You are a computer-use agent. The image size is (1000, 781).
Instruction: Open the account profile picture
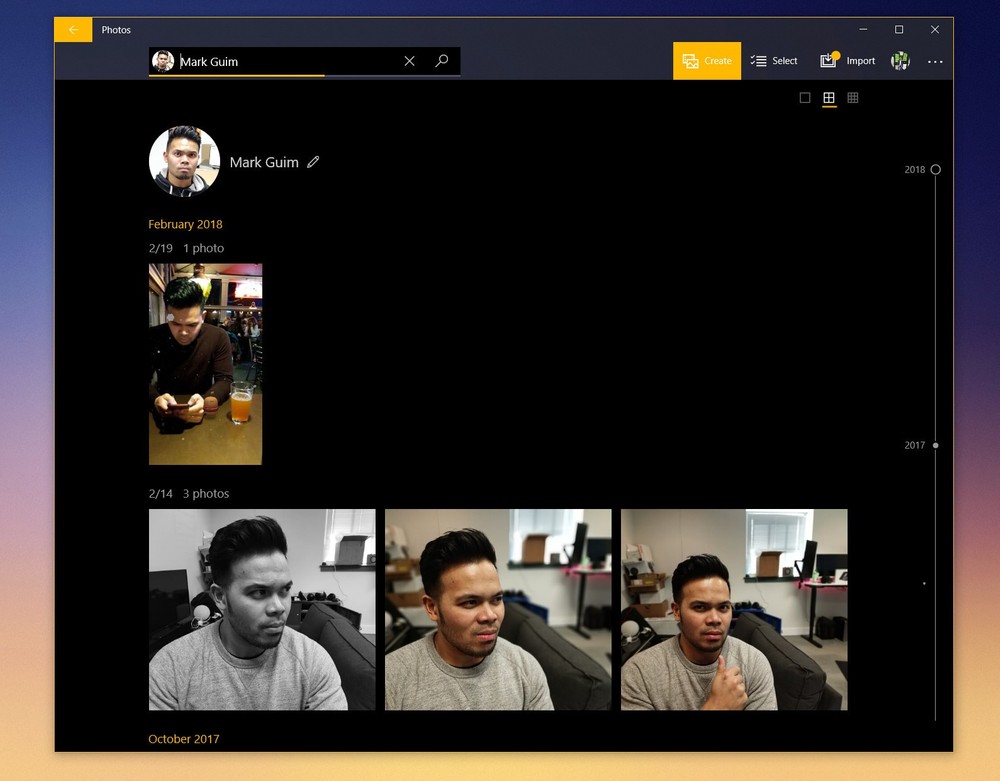[x=900, y=61]
